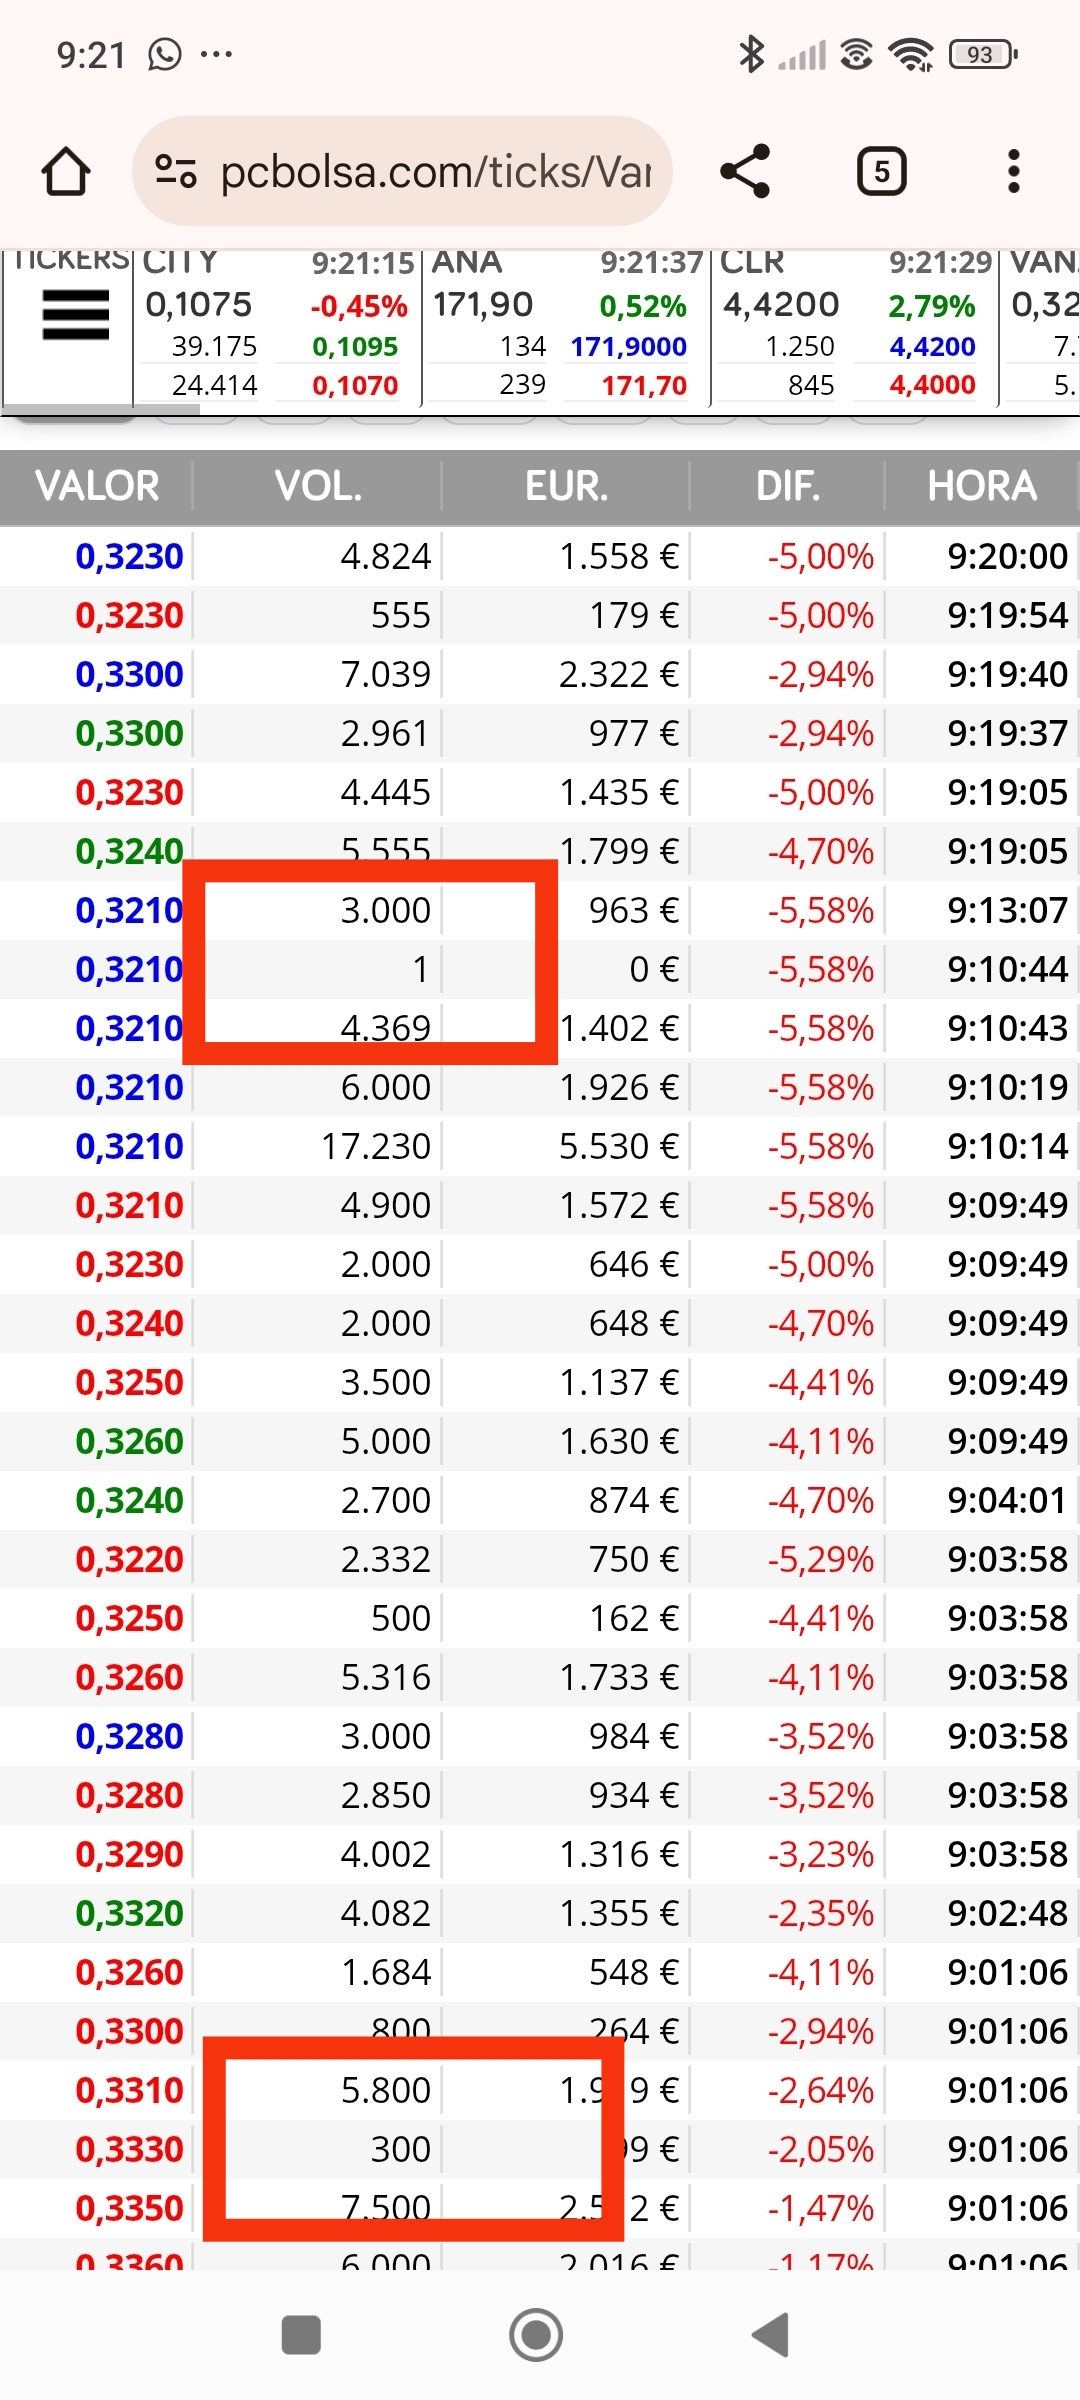
Task: Share the page with share icon
Action: point(745,171)
